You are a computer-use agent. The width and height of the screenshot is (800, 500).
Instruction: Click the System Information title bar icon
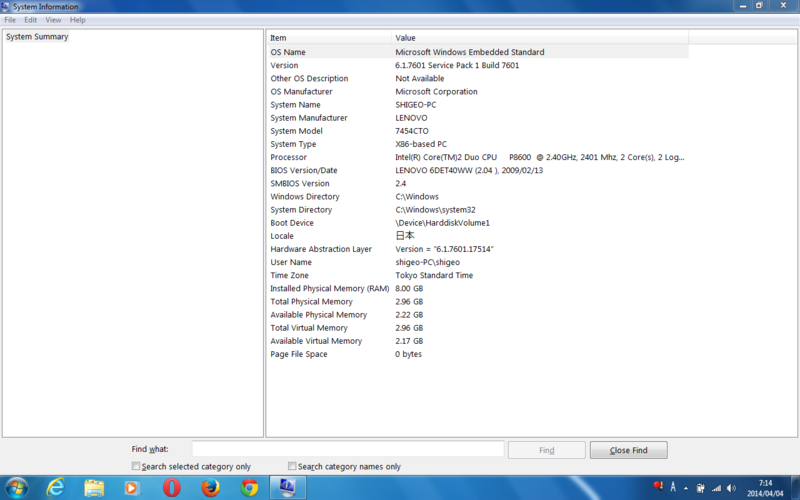tap(5, 7)
